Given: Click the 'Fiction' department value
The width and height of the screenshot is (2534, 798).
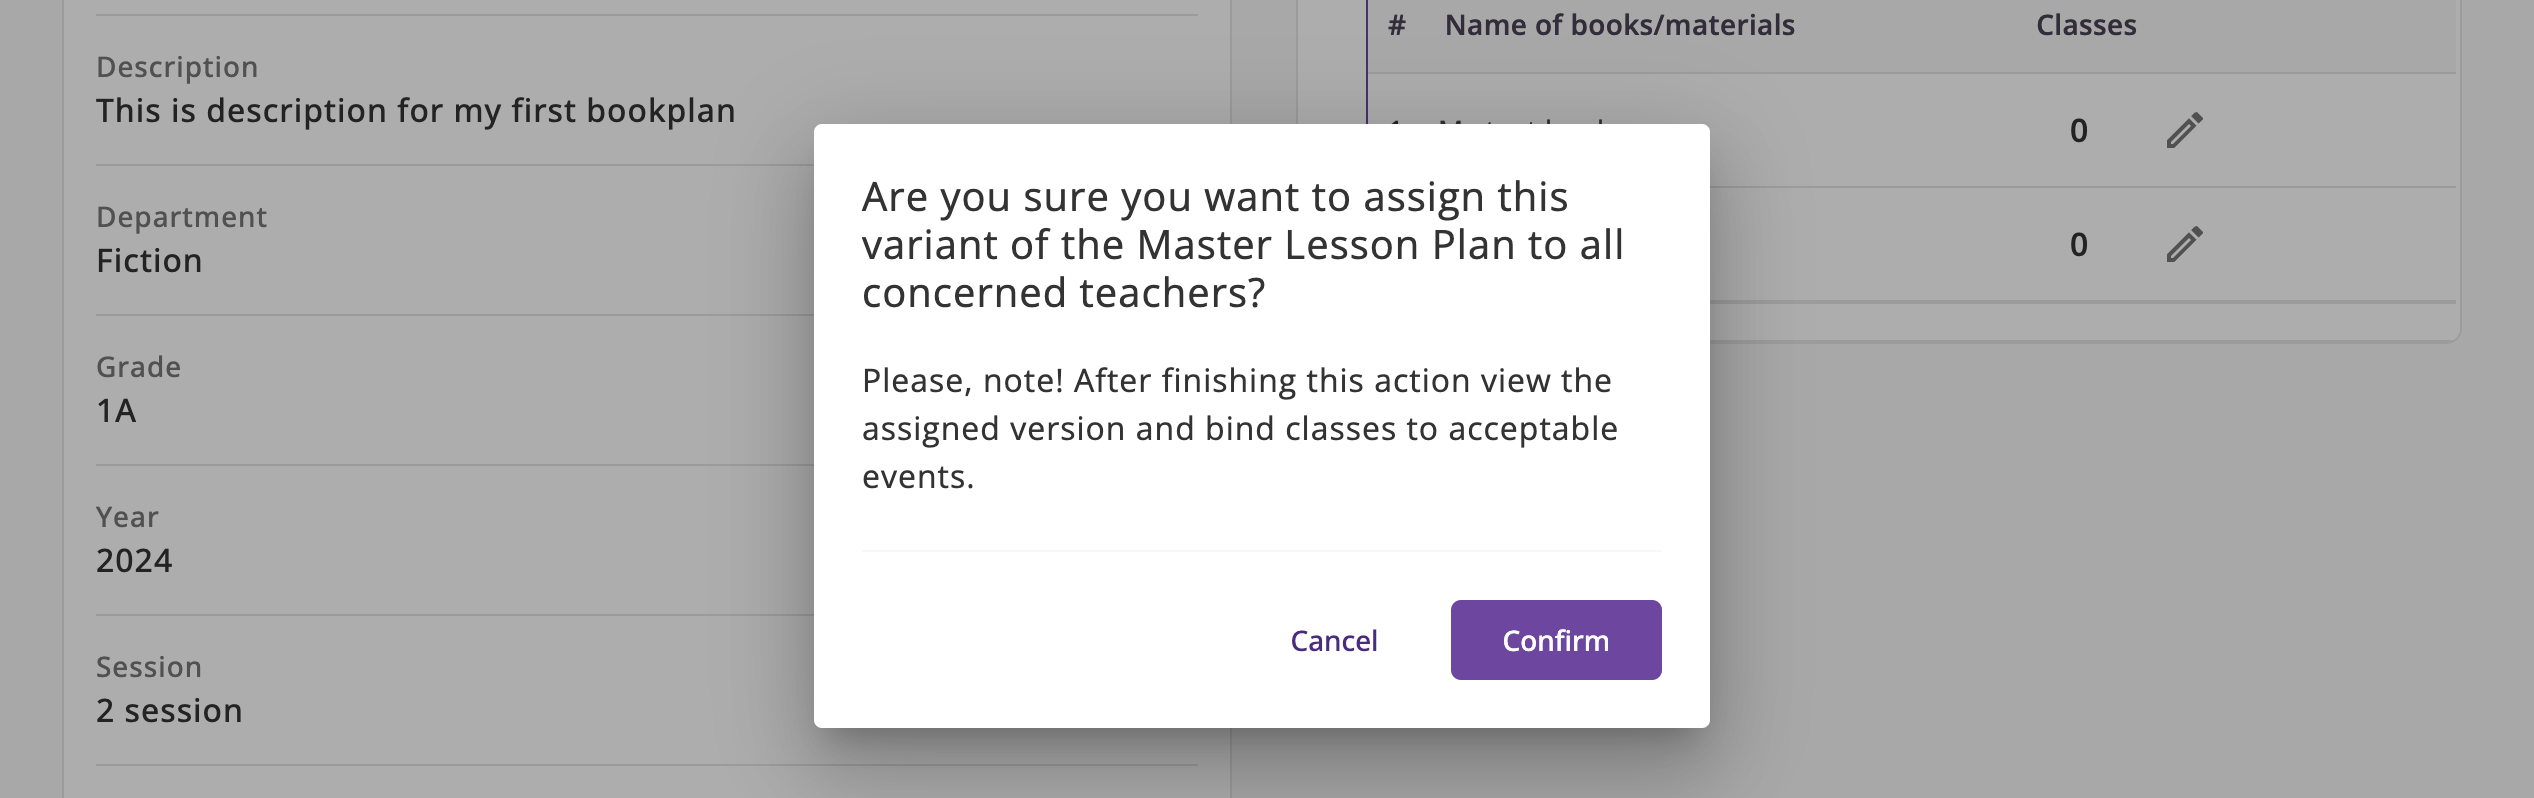Looking at the screenshot, I should (x=149, y=261).
